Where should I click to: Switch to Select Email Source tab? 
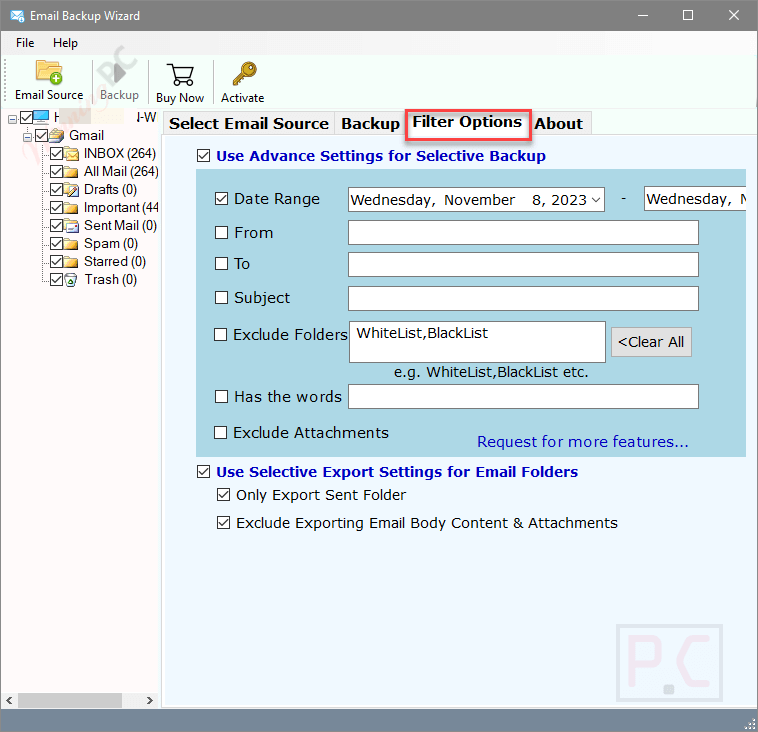(x=249, y=123)
